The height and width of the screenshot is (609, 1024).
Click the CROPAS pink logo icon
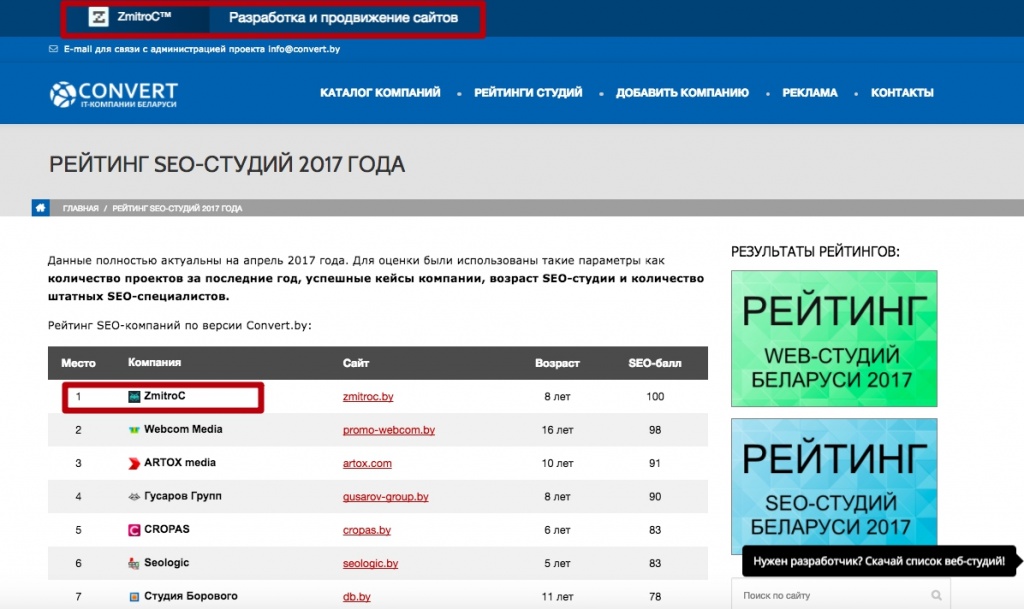[x=134, y=529]
